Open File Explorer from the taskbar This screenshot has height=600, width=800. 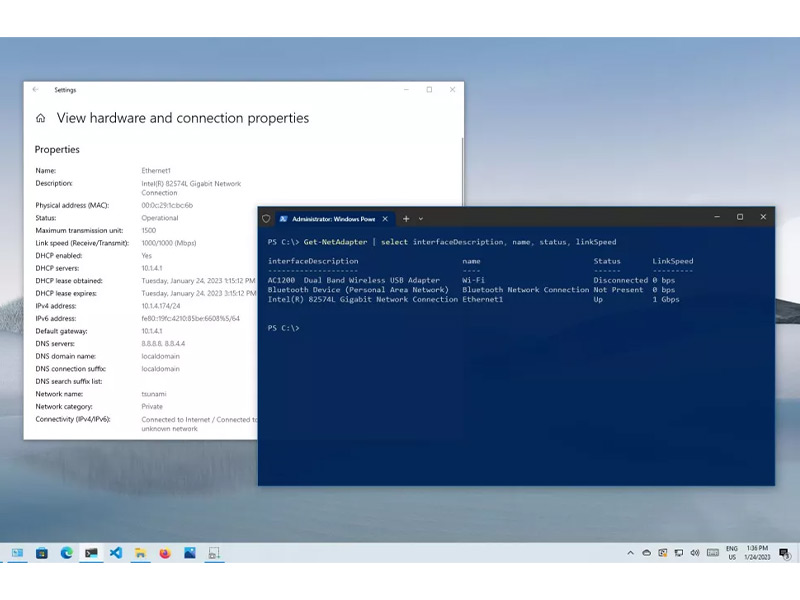(x=140, y=553)
